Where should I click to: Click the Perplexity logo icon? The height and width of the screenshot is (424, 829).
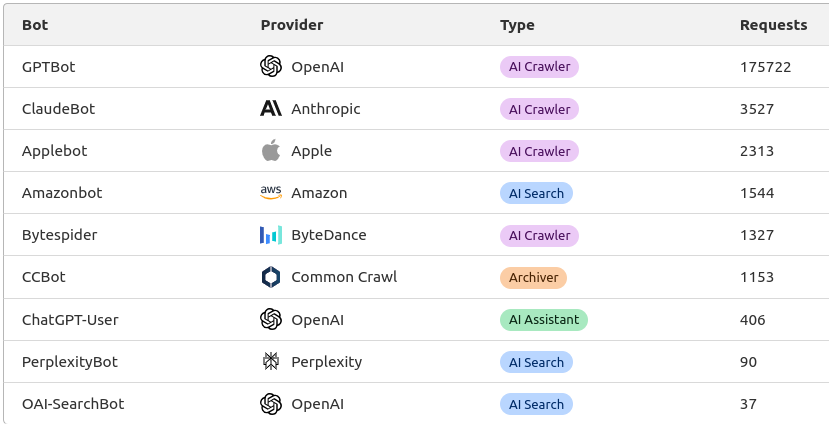coord(270,362)
